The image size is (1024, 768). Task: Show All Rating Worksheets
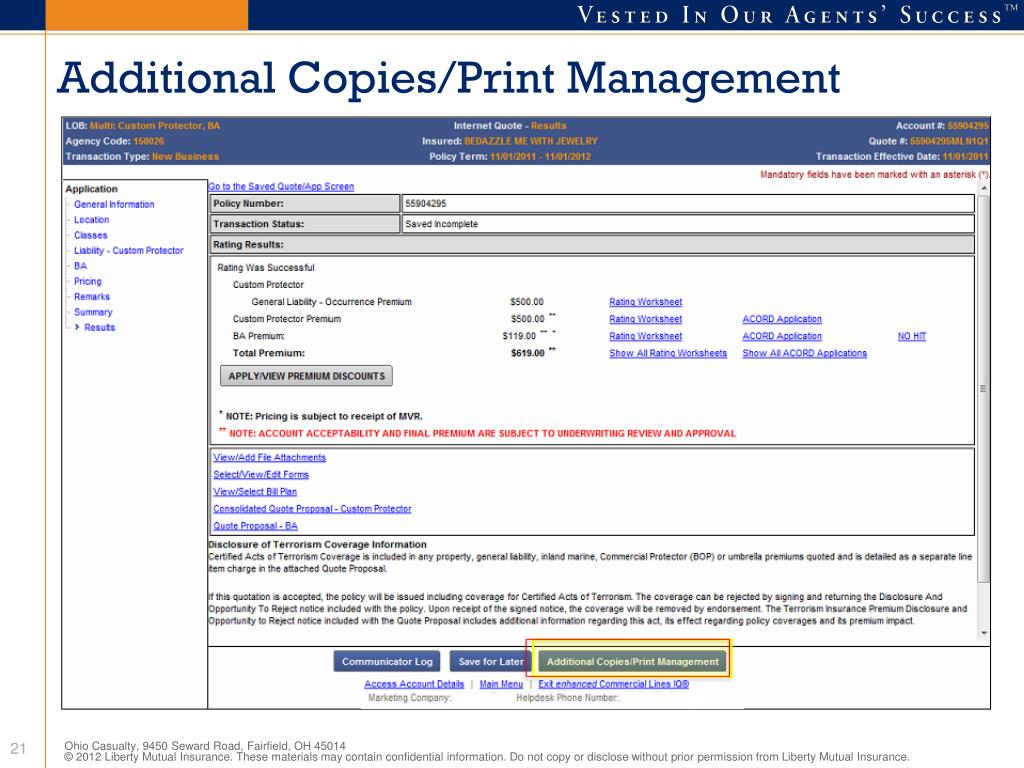(668, 353)
